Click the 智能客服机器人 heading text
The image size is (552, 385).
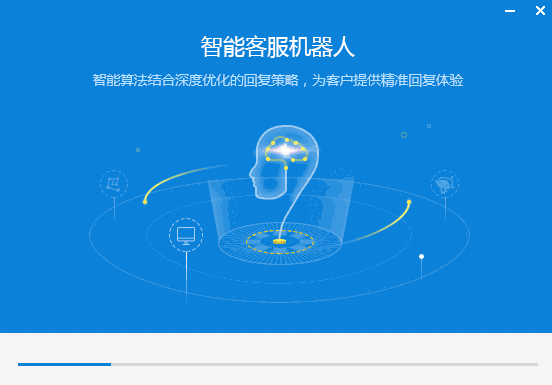point(277,47)
